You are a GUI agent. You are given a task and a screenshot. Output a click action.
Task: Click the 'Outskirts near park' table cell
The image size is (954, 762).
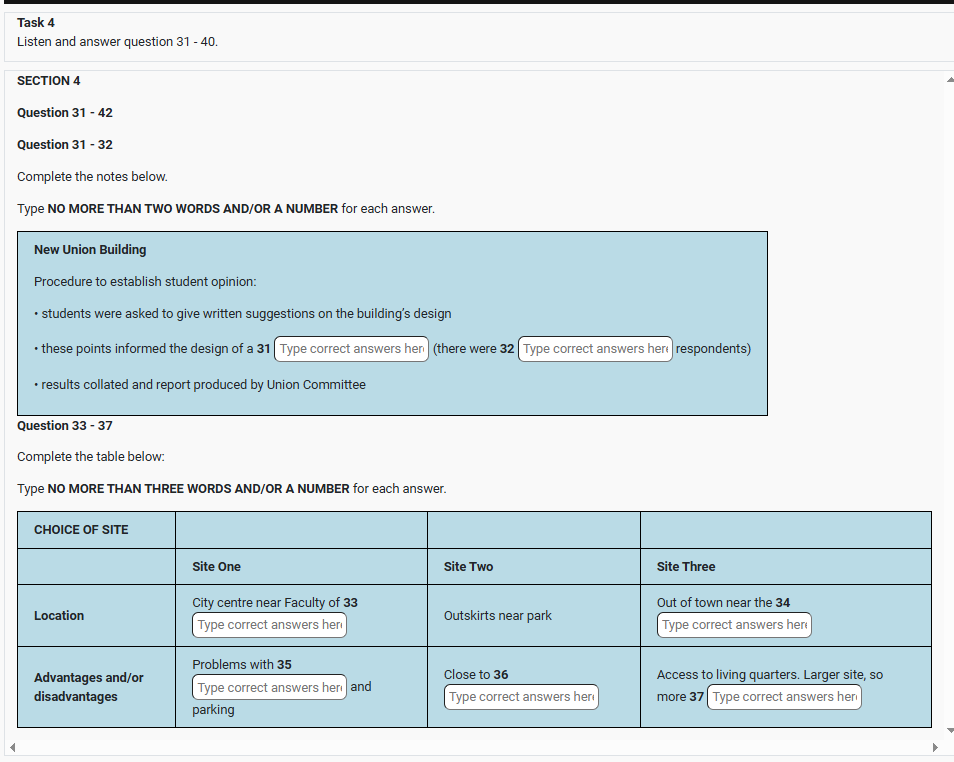coord(498,616)
